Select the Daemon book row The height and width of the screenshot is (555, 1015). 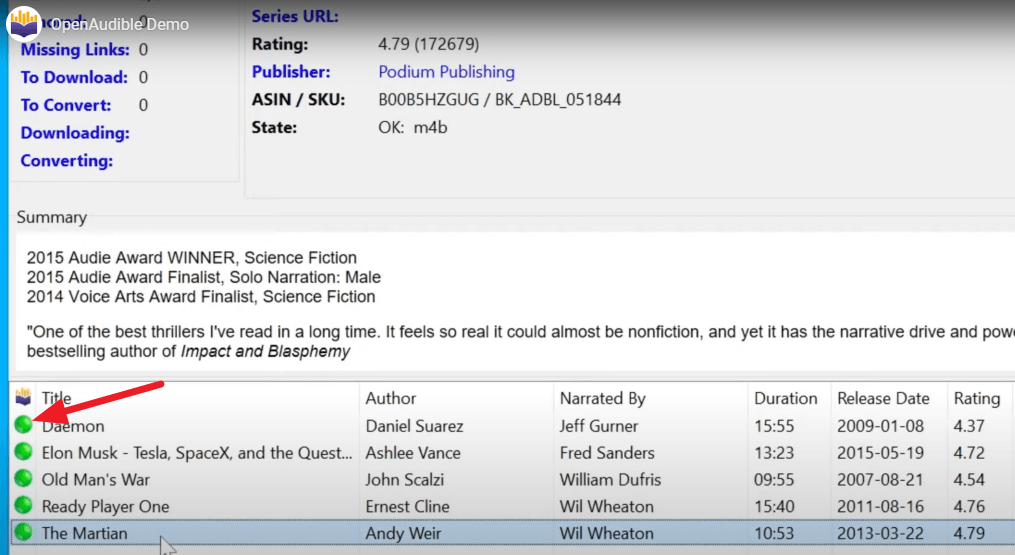coord(511,425)
